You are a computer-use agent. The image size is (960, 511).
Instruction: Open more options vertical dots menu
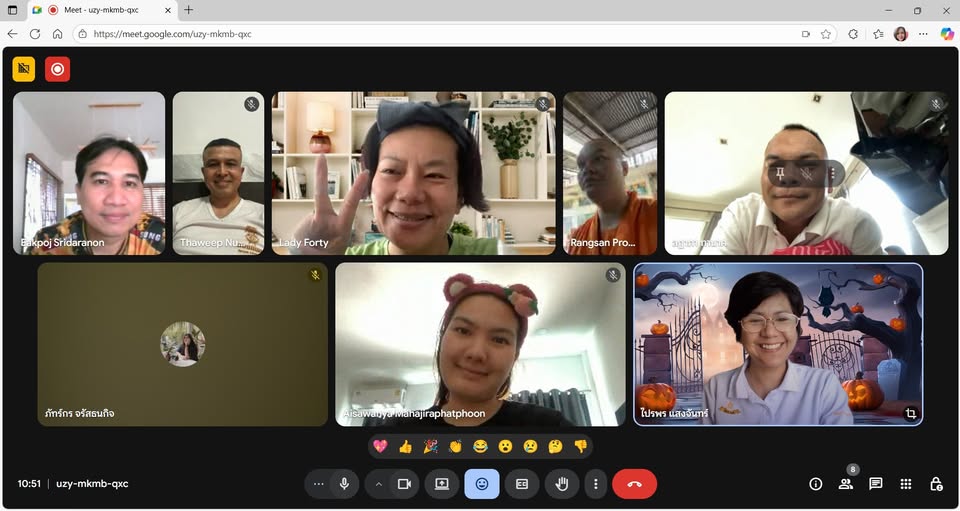click(x=595, y=484)
